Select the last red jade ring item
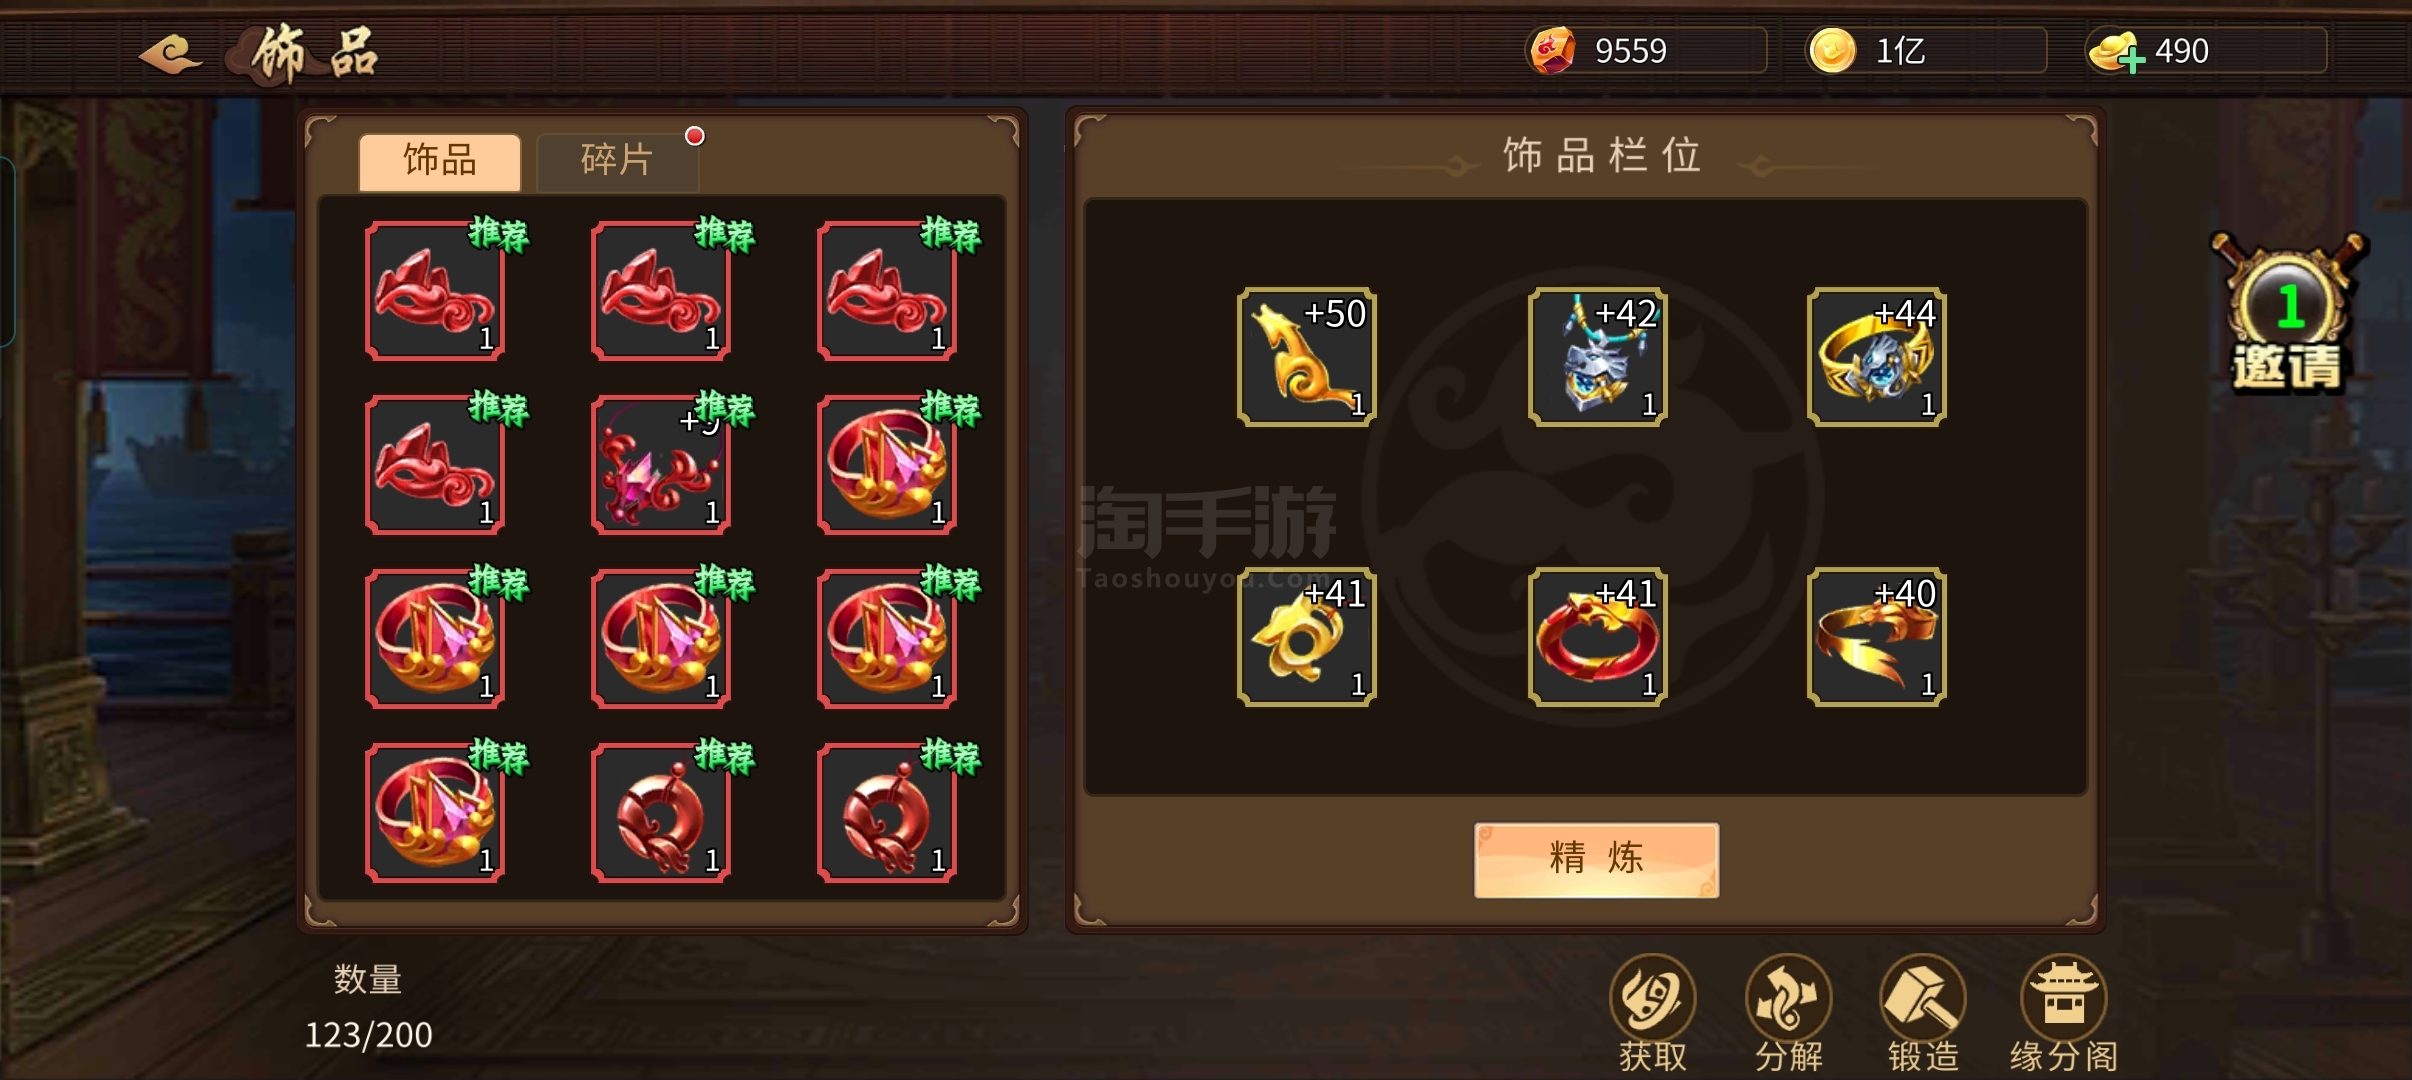This screenshot has width=2412, height=1080. (886, 812)
